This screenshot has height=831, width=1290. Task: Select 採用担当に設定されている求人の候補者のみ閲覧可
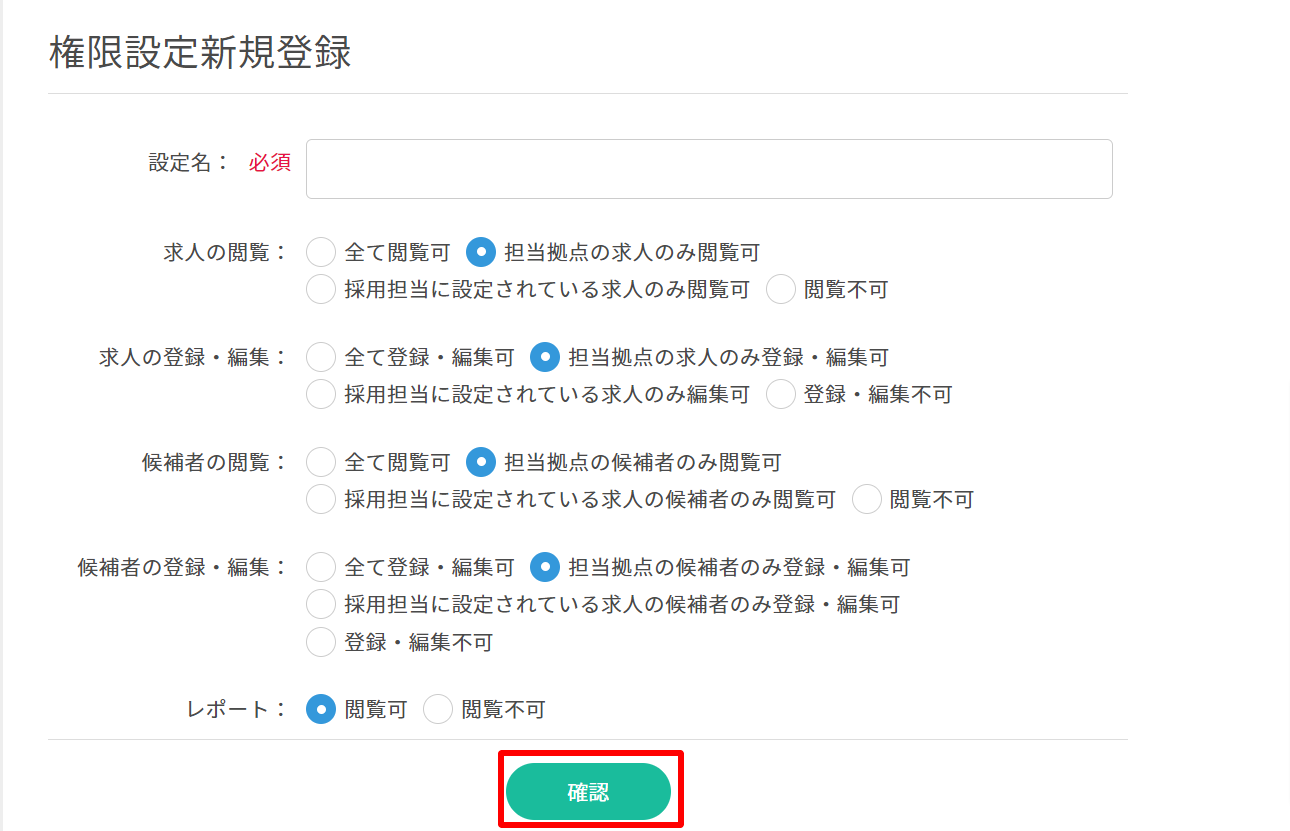tap(321, 499)
